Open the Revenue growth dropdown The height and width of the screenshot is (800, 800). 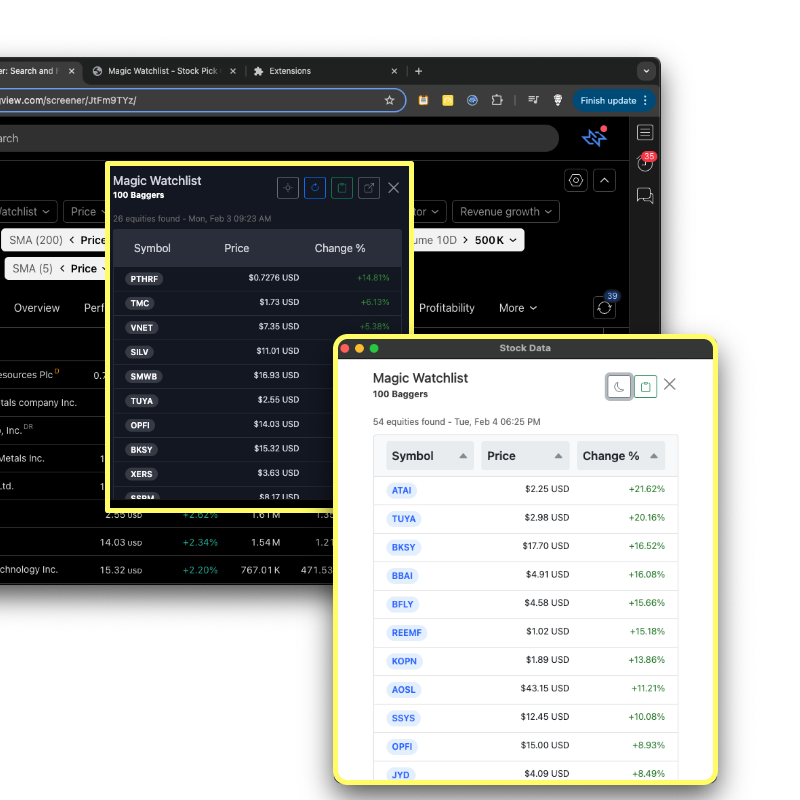(505, 211)
